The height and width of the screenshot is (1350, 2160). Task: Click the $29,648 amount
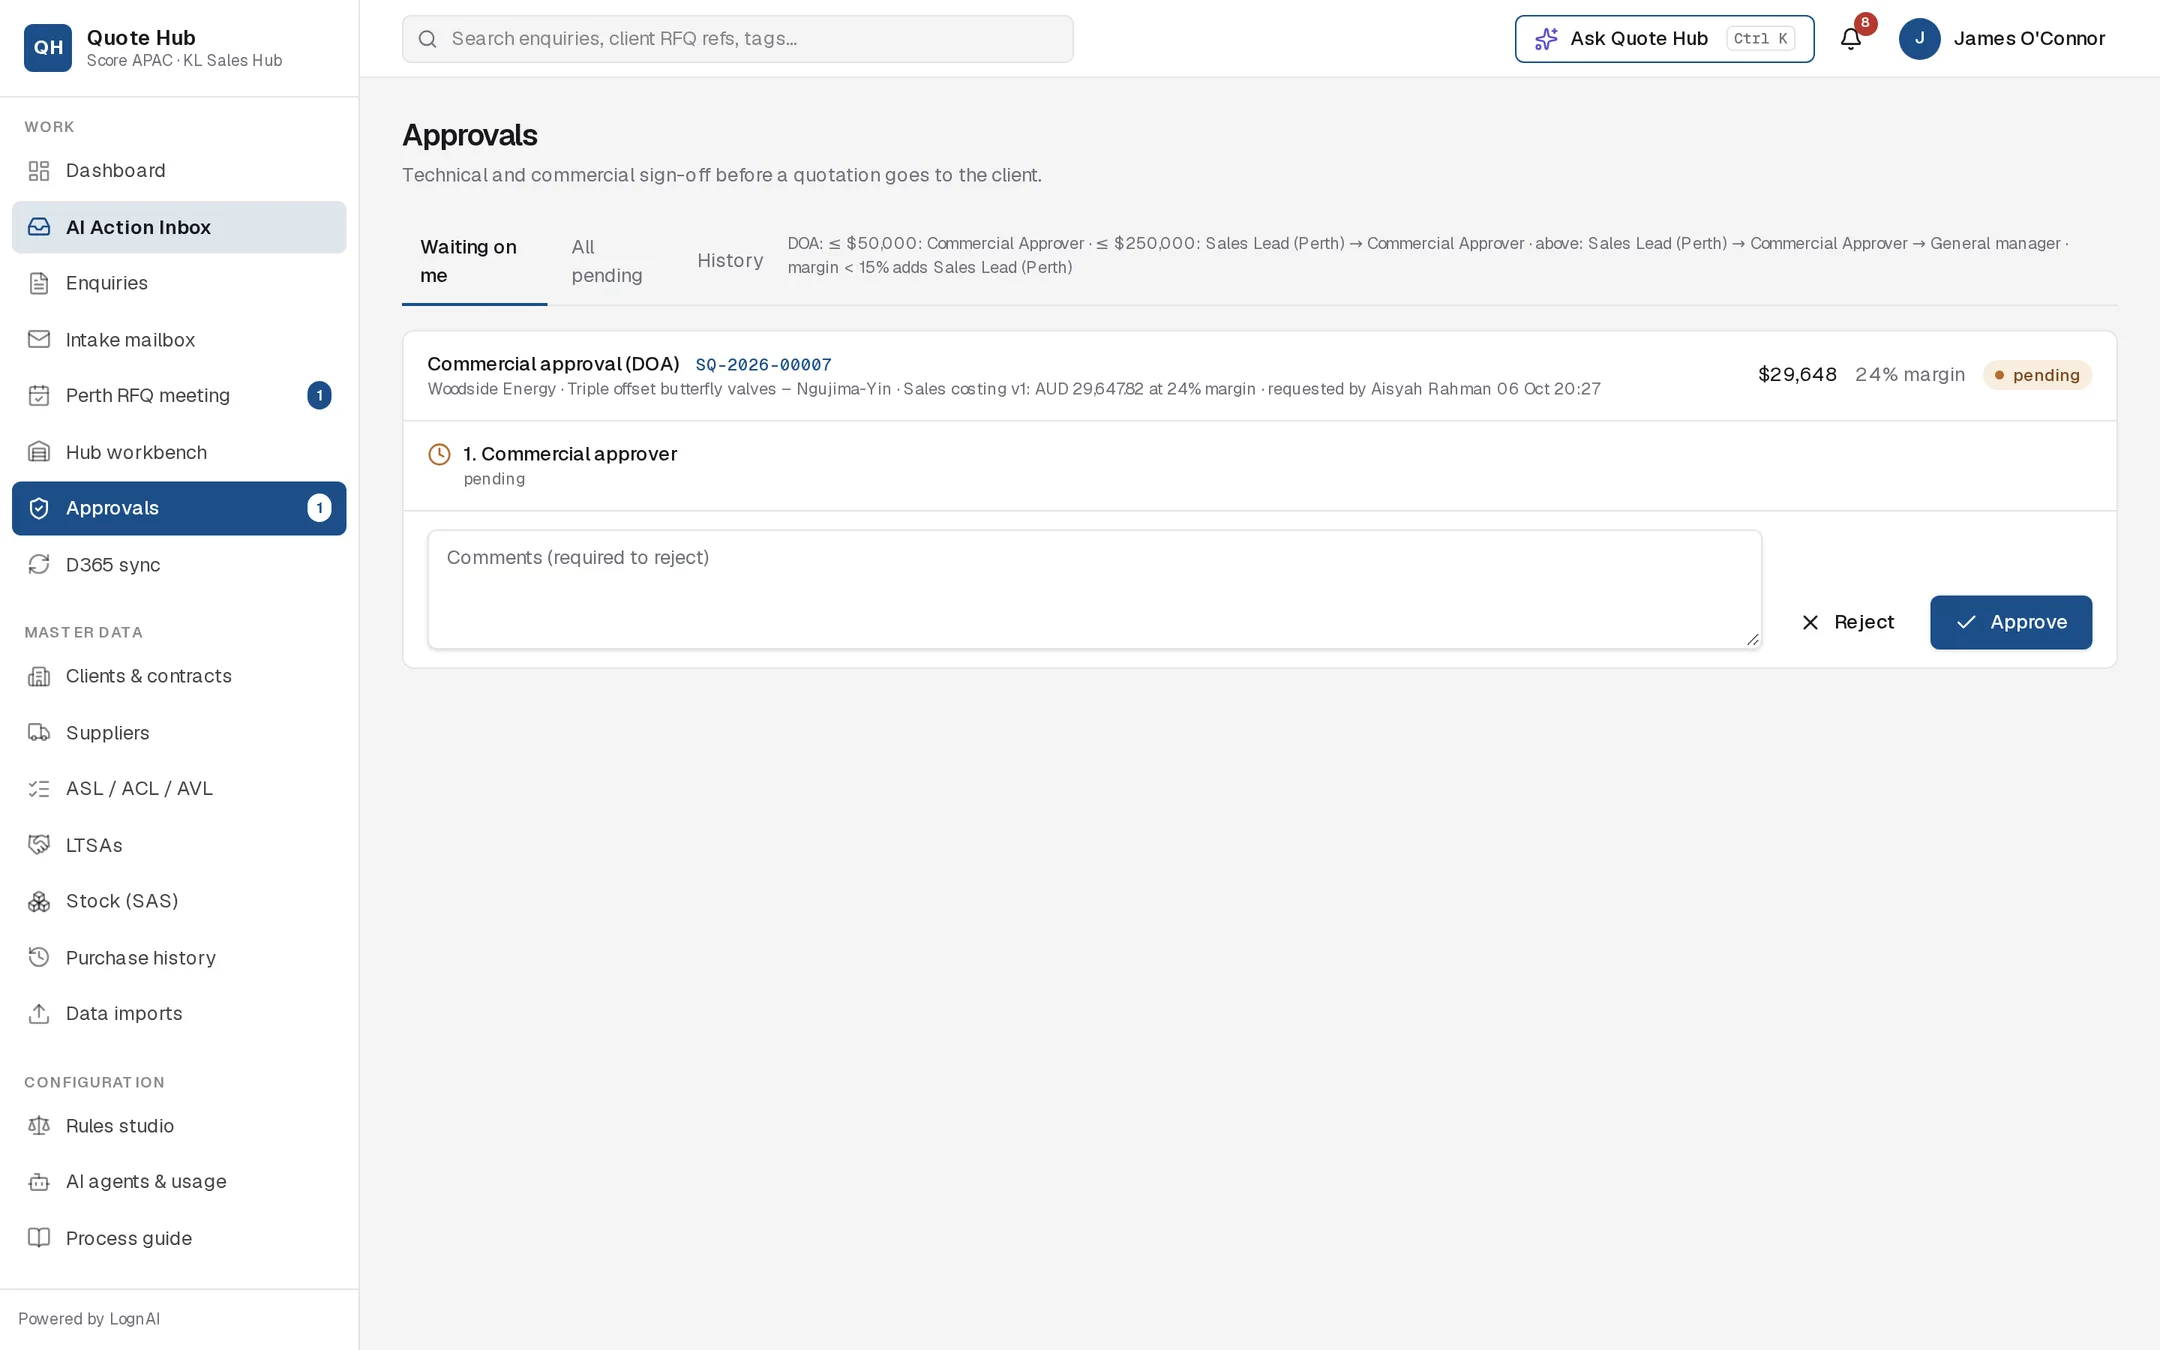[1797, 375]
